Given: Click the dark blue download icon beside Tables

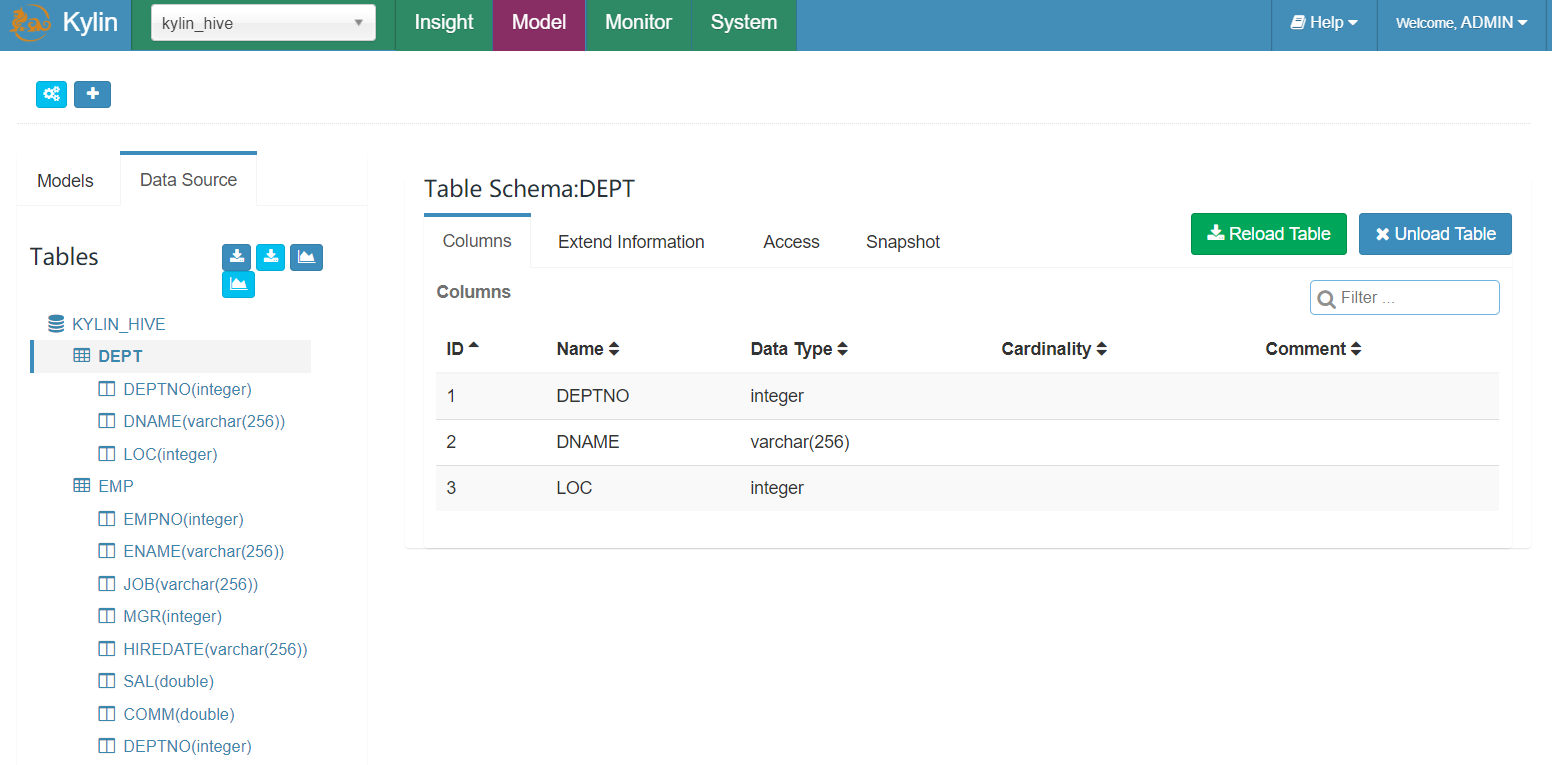Looking at the screenshot, I should click(x=236, y=257).
